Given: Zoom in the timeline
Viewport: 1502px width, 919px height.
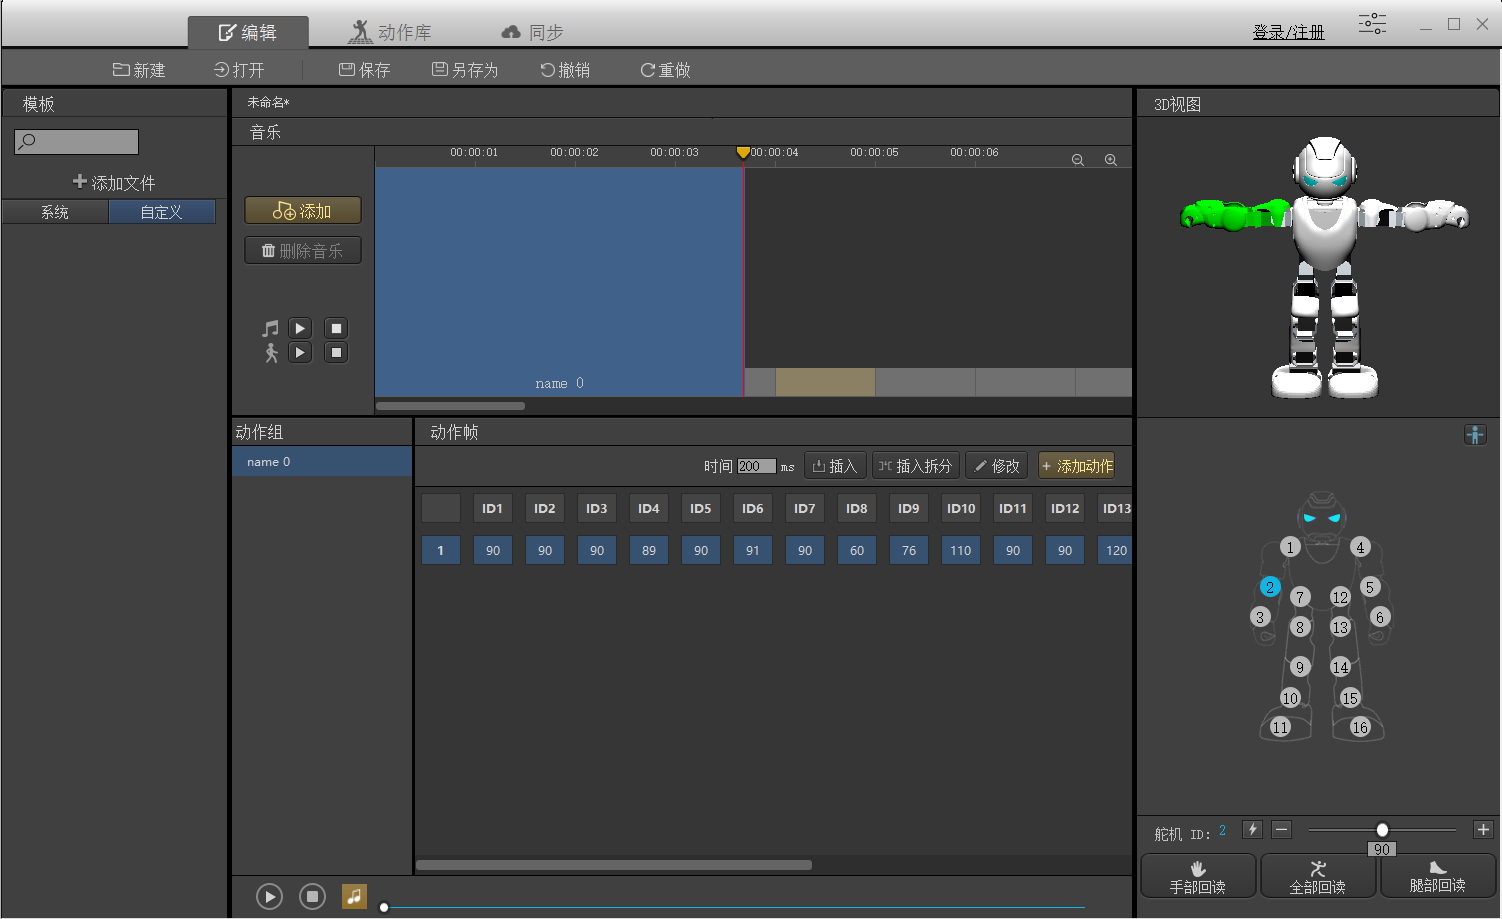Looking at the screenshot, I should [x=1110, y=160].
